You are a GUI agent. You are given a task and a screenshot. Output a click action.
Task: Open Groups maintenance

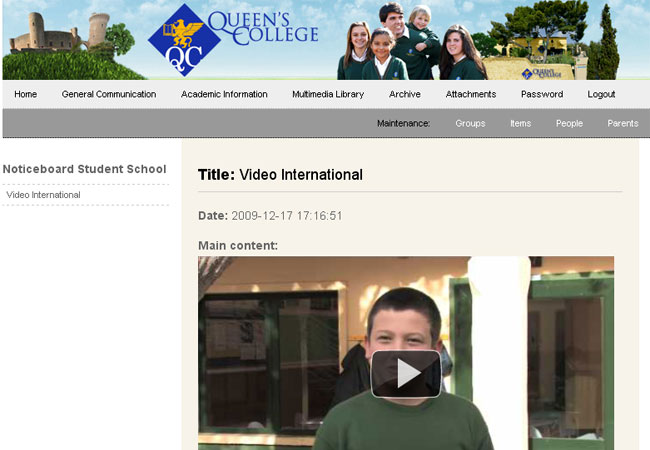[470, 123]
